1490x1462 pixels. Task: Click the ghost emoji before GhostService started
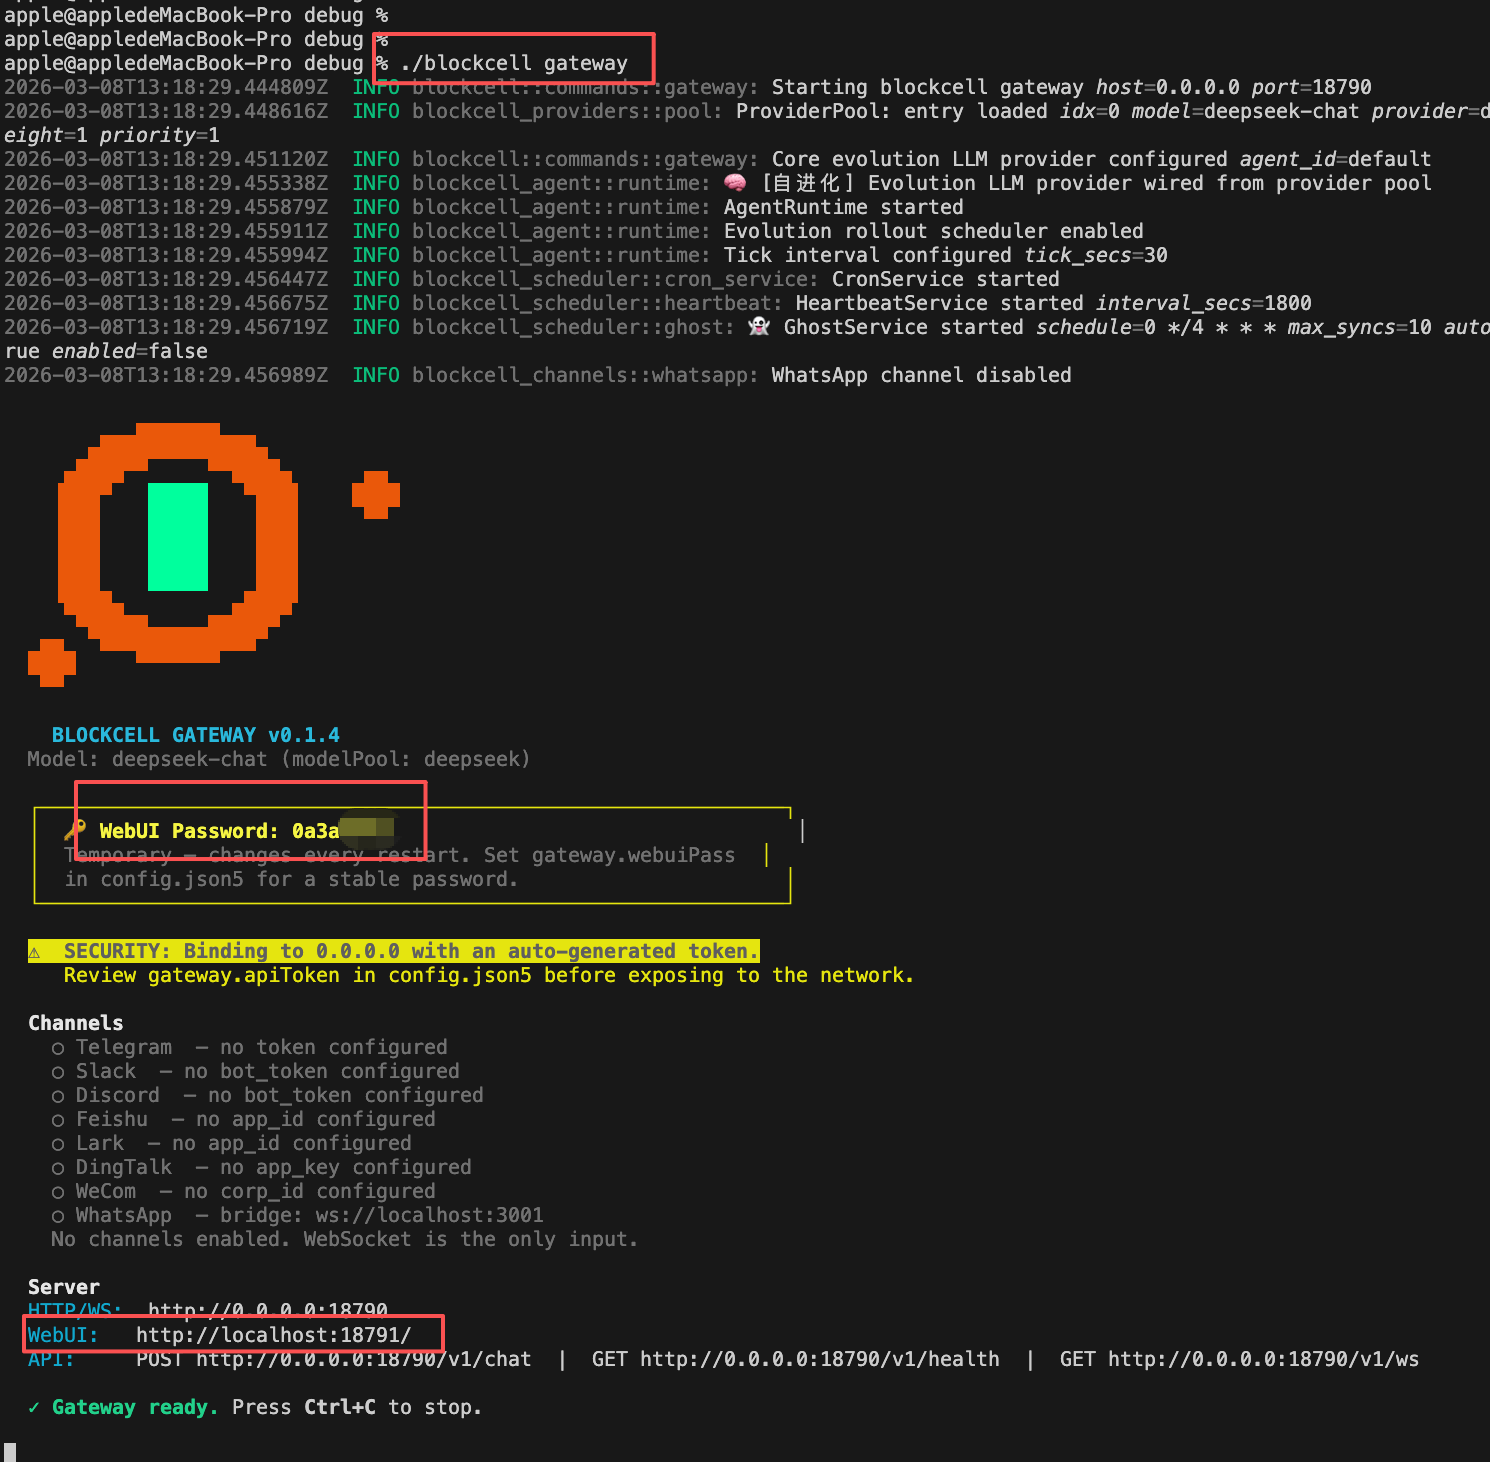pos(759,327)
